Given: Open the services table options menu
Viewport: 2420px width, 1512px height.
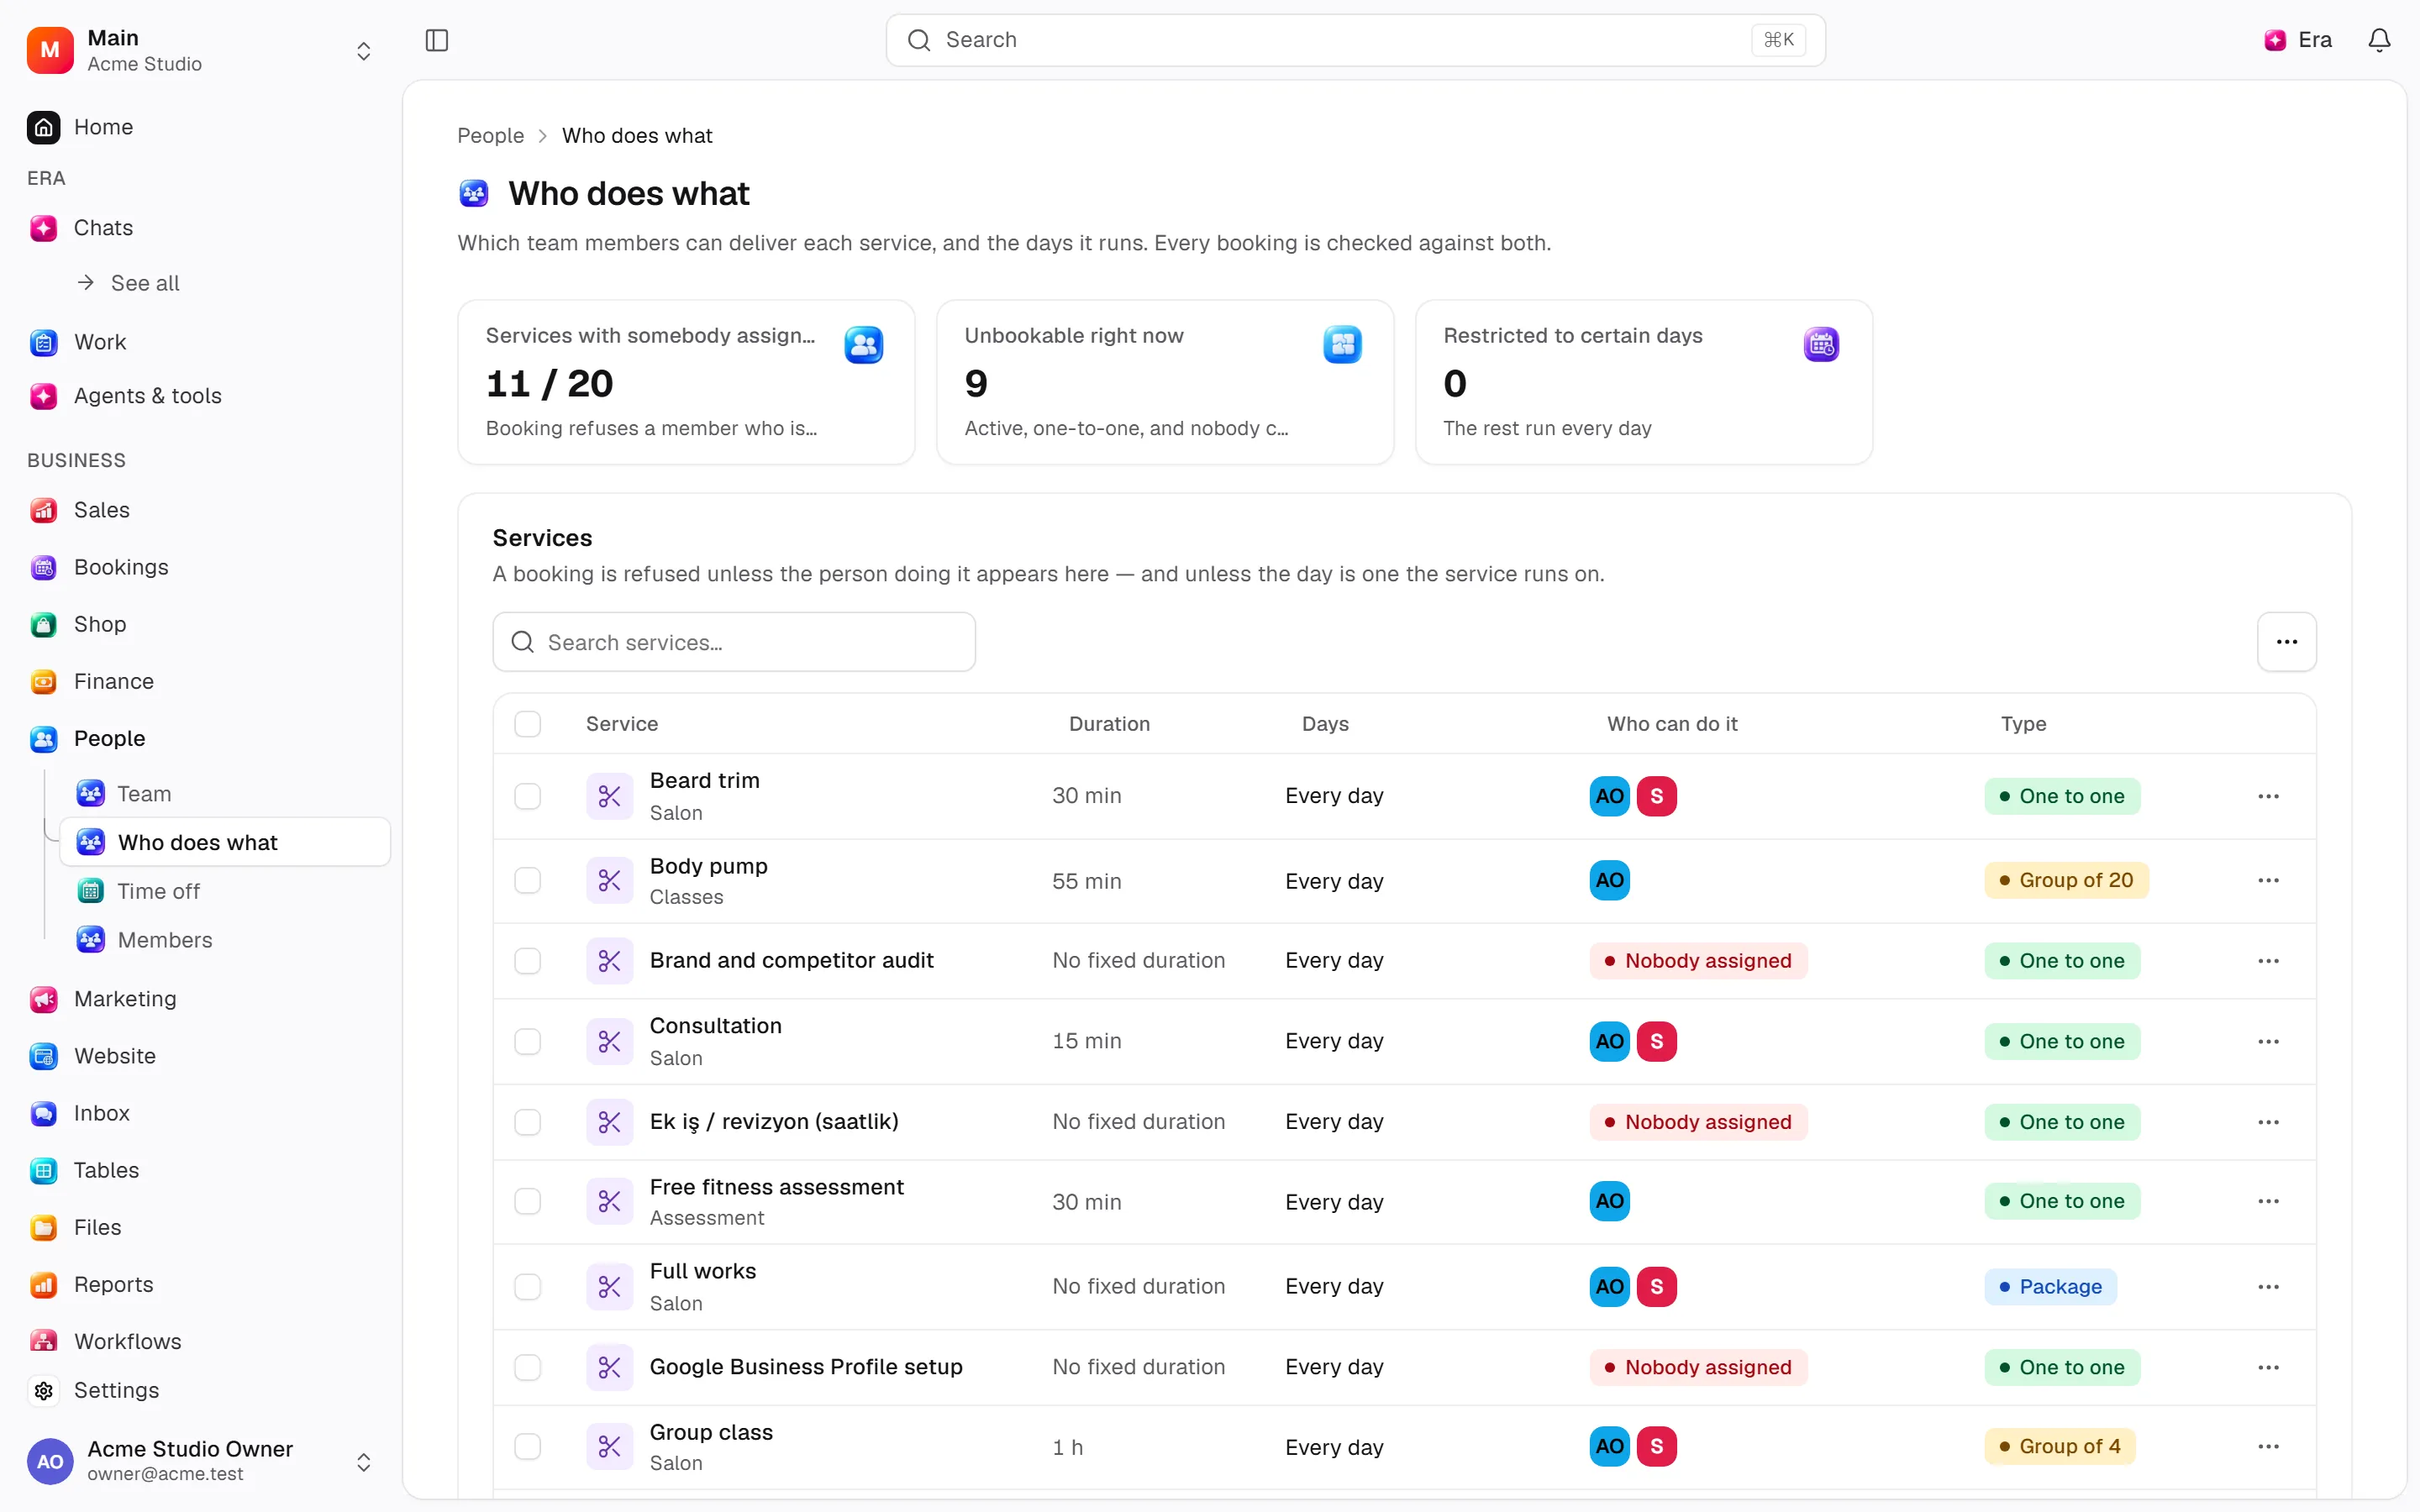Looking at the screenshot, I should click(x=2286, y=642).
